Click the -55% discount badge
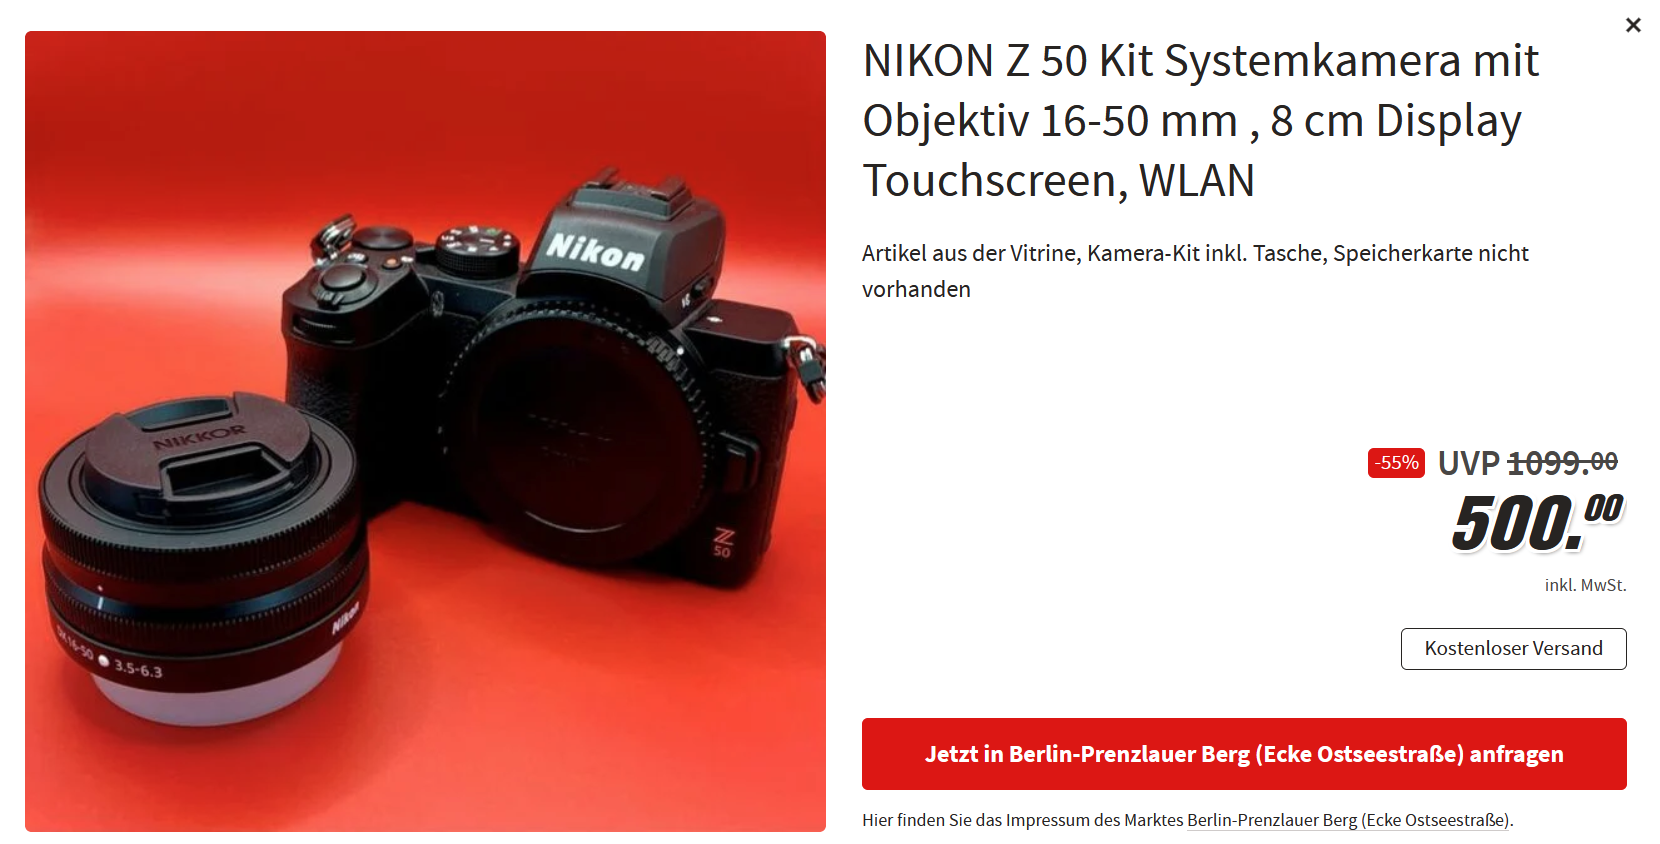Image resolution: width=1660 pixels, height=844 pixels. pos(1396,463)
